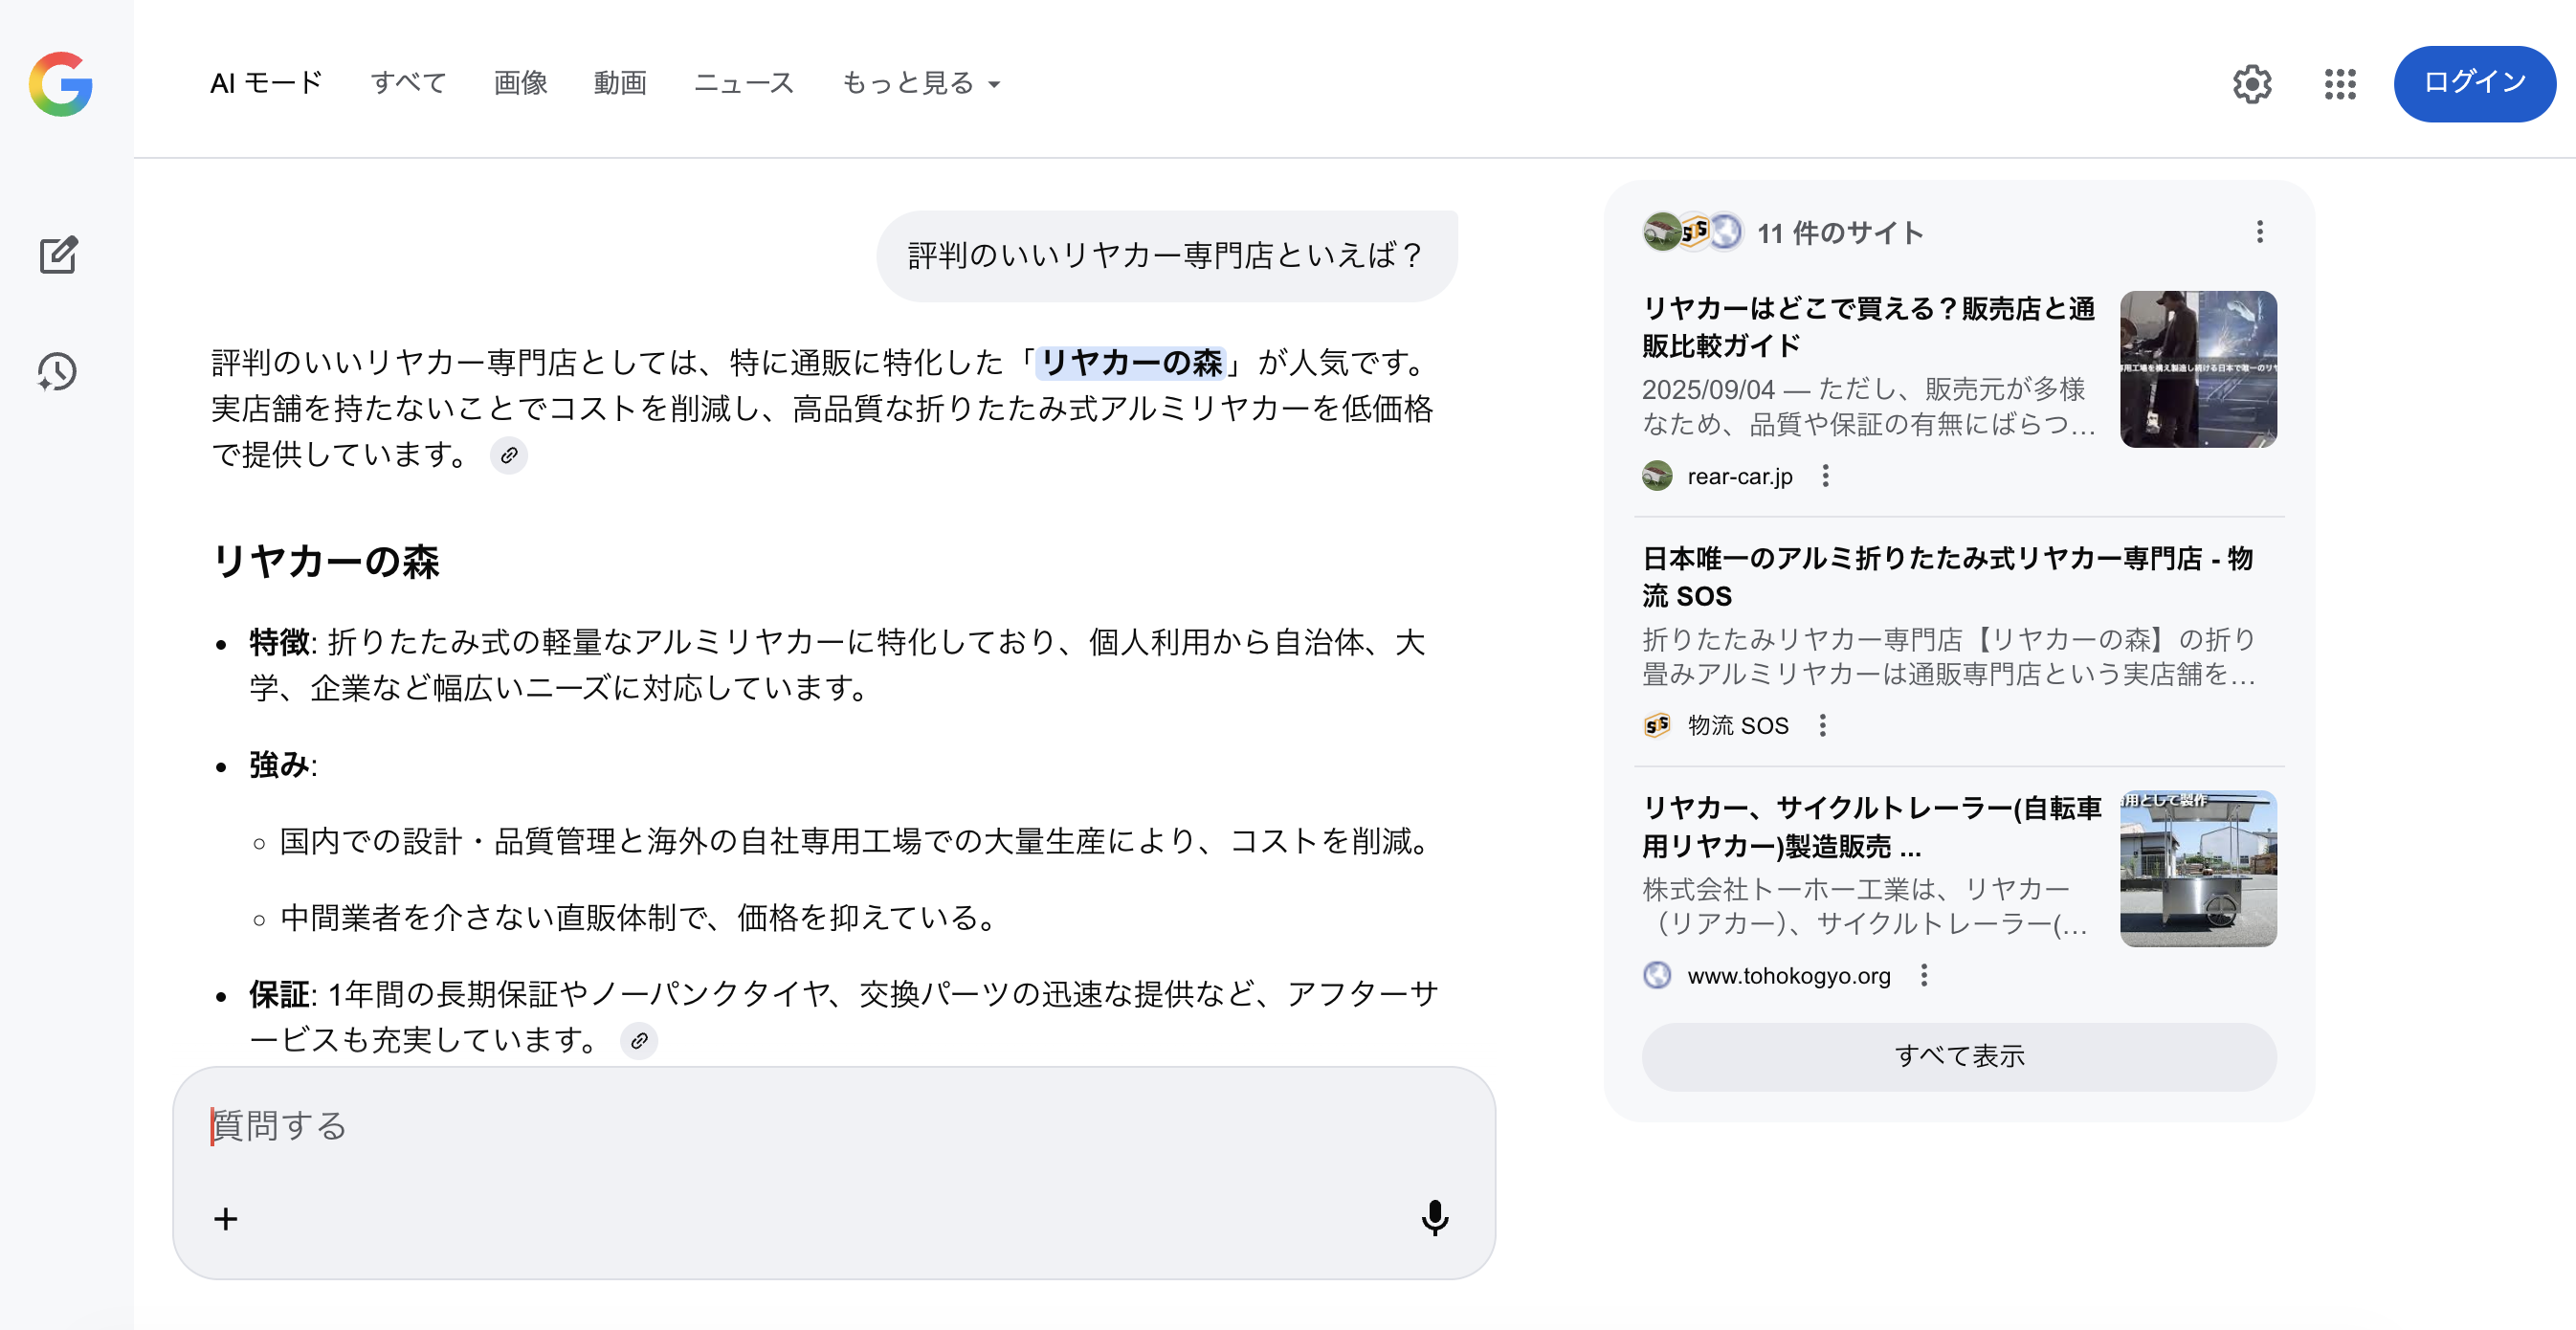This screenshot has height=1330, width=2576.
Task: Switch to the ニュース tab
Action: coord(743,83)
